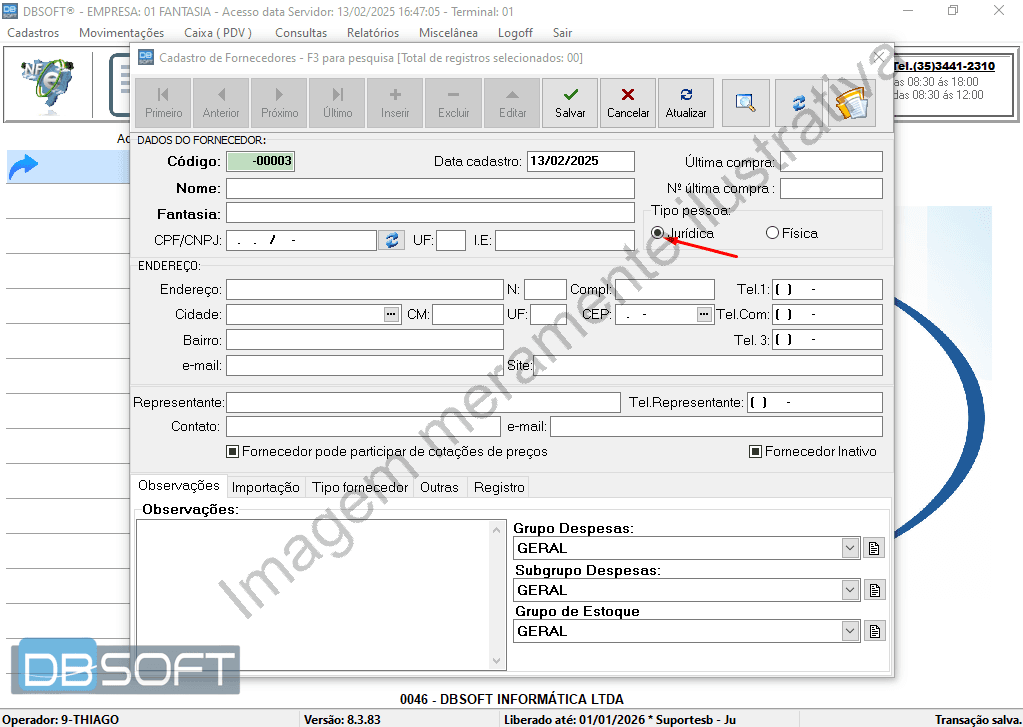The width and height of the screenshot is (1023, 727).
Task: Click the Atualizar refresh toolbar button
Action: (686, 103)
